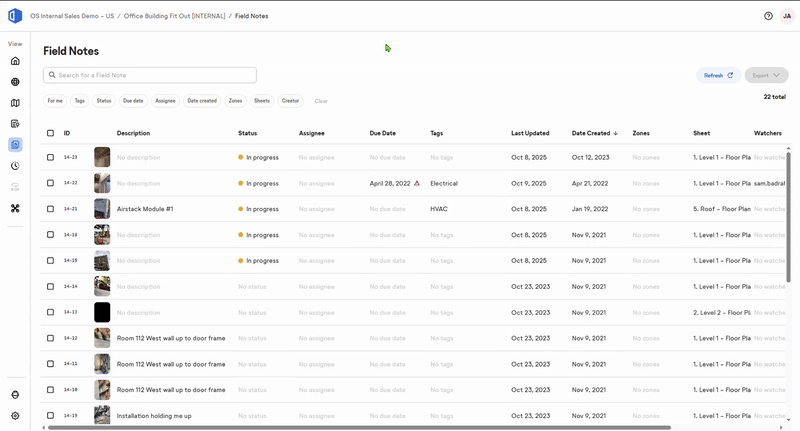Sort by the Status column header
Image resolution: width=800 pixels, height=431 pixels.
247,133
